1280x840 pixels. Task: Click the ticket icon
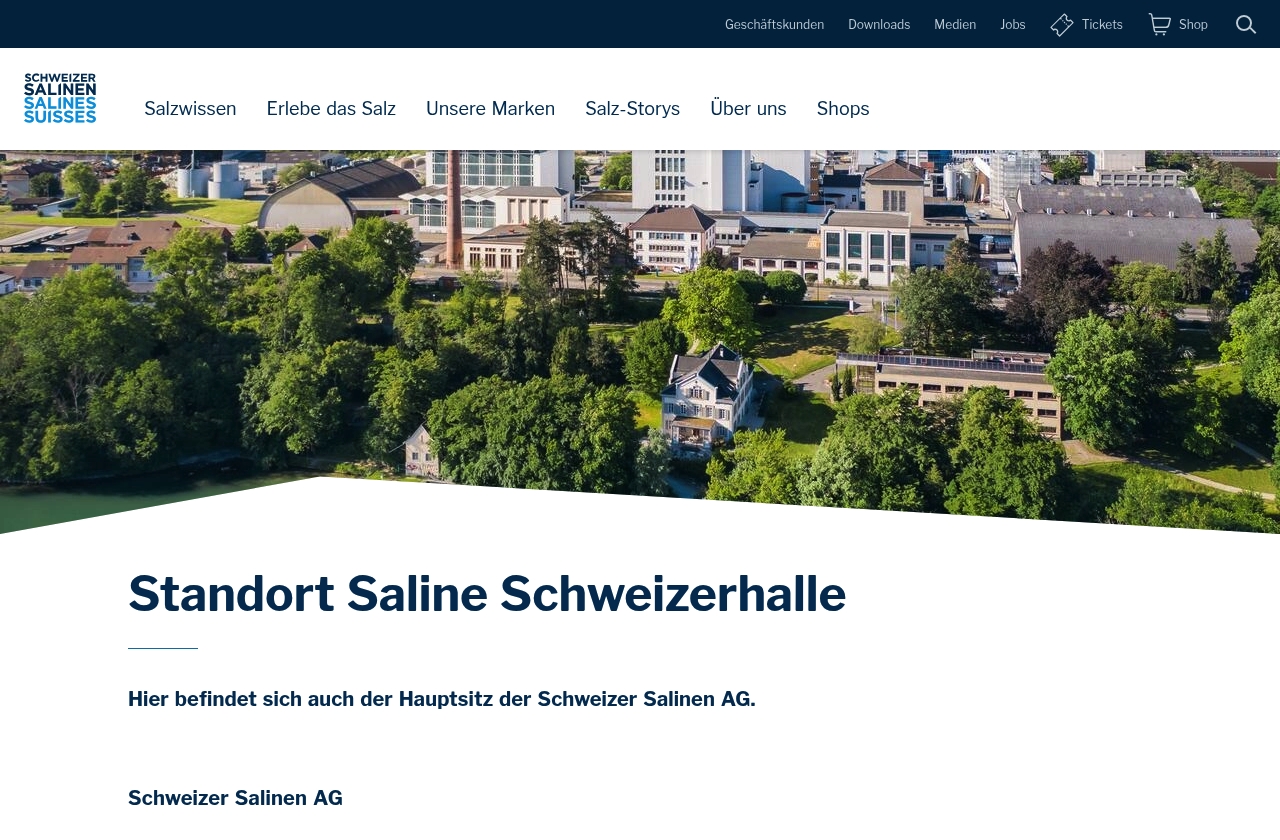point(1062,25)
